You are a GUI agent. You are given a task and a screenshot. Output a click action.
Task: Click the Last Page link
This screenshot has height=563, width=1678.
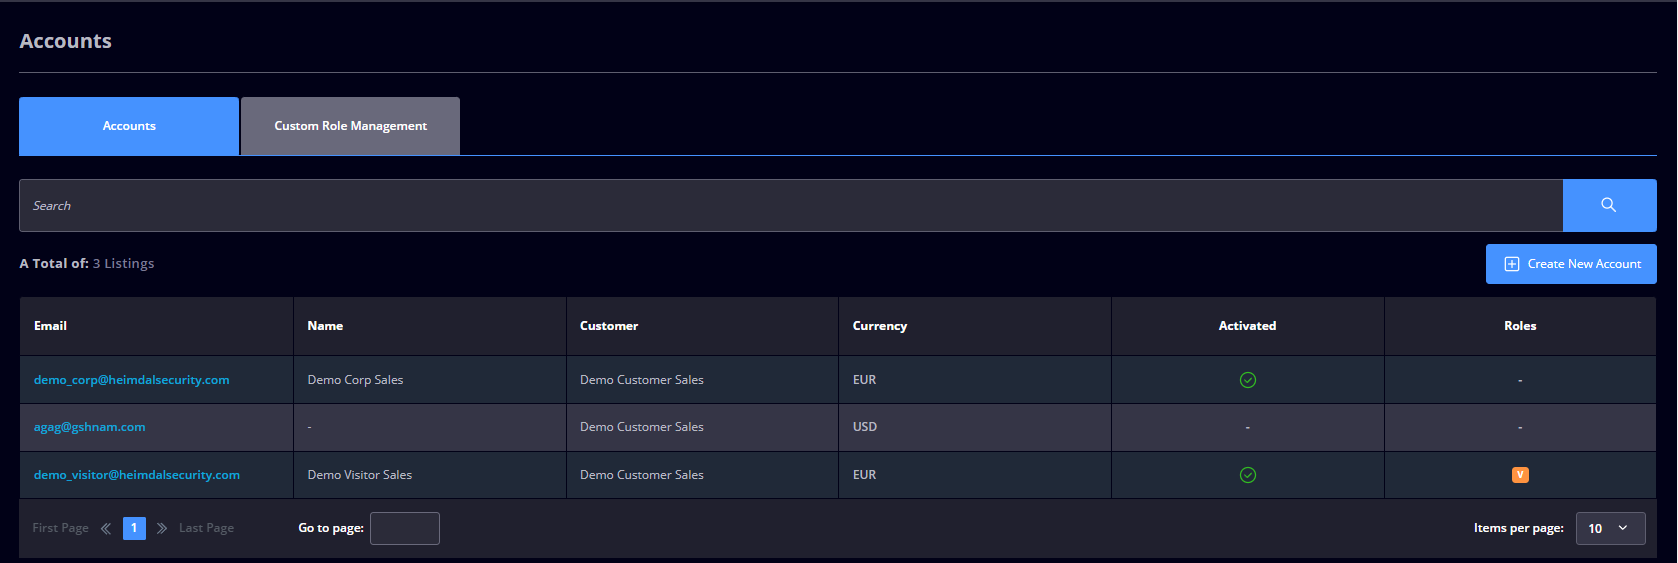206,528
